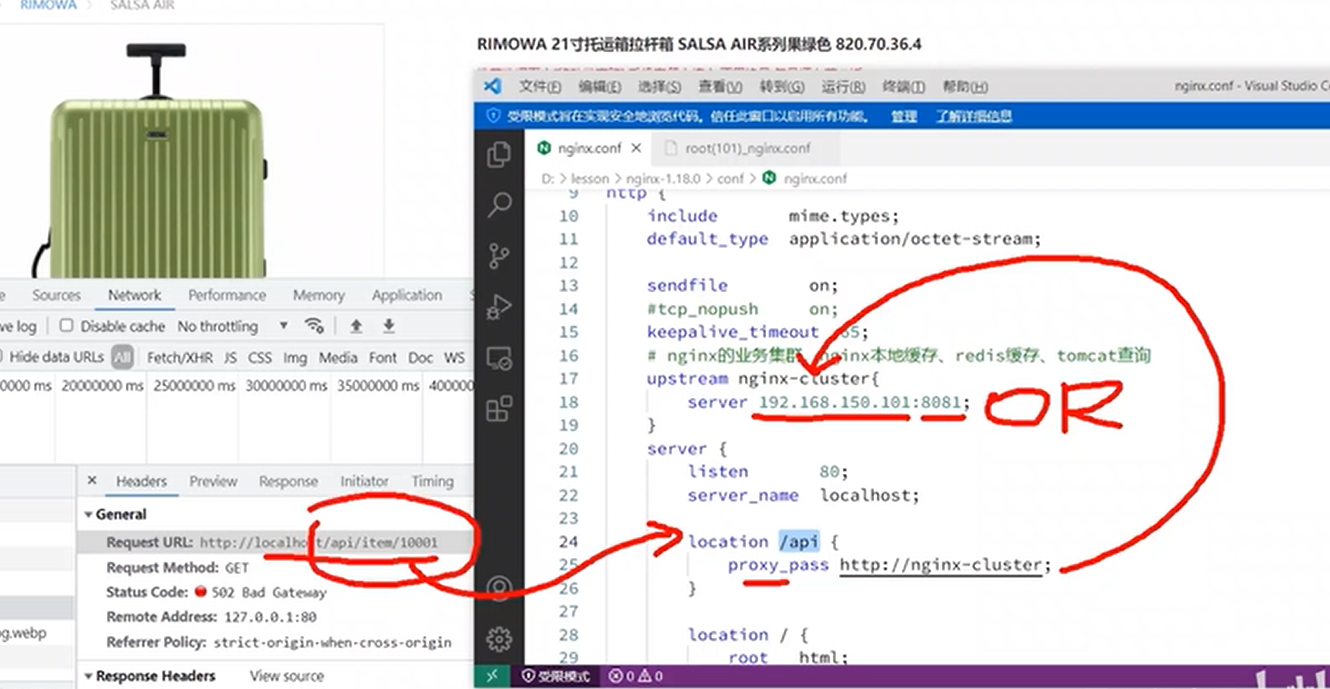This screenshot has height=689, width=1330.
Task: Filter requests by Img
Action: pos(295,357)
